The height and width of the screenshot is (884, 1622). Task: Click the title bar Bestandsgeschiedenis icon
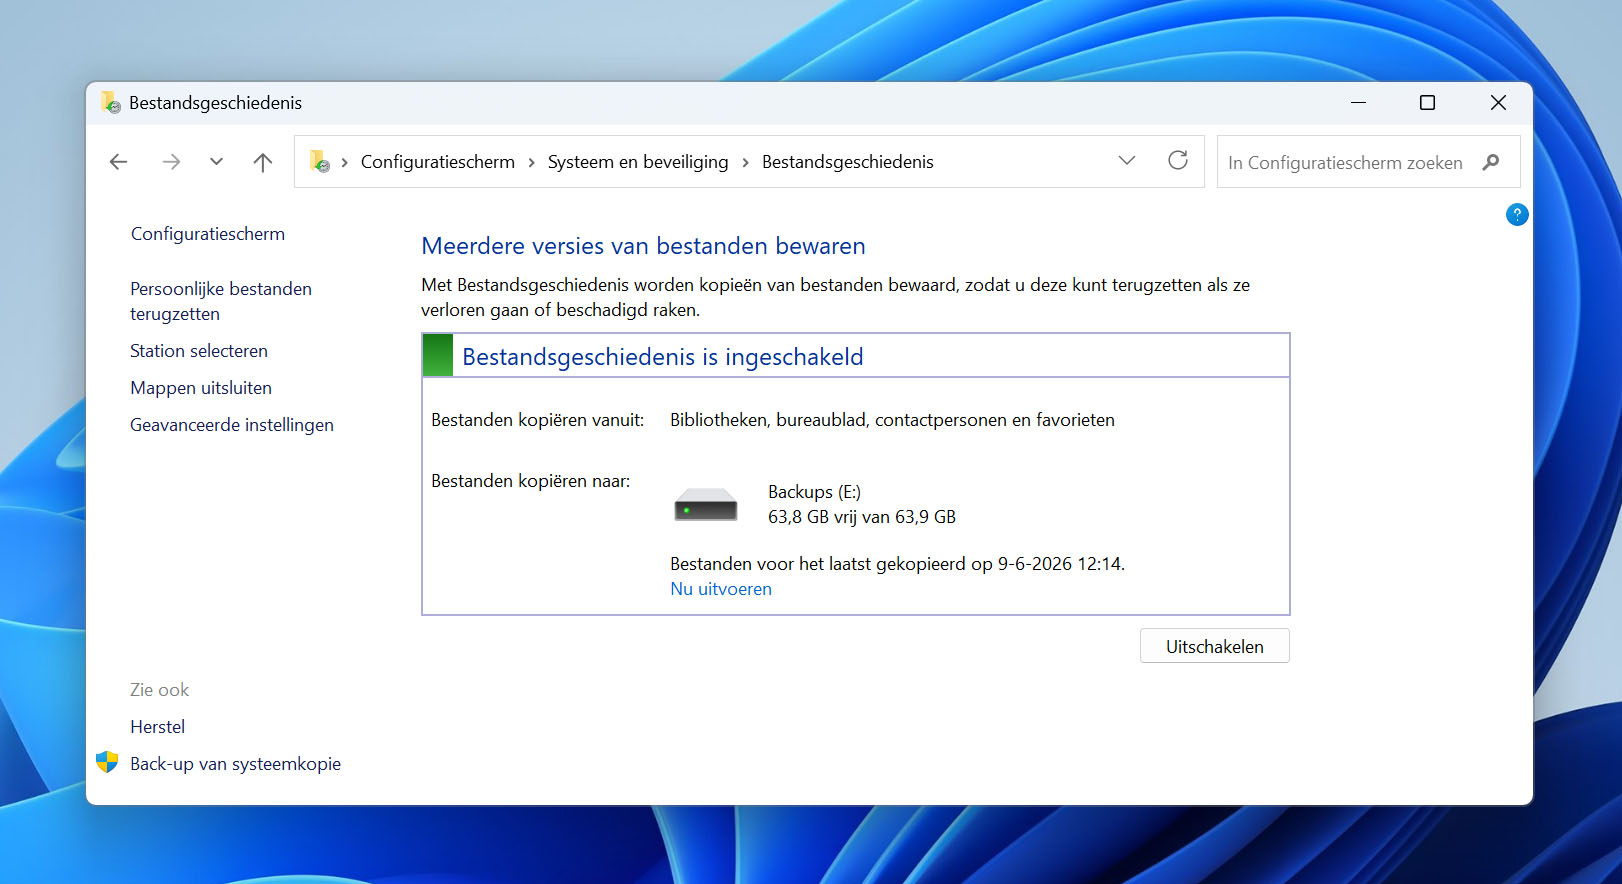click(x=111, y=102)
